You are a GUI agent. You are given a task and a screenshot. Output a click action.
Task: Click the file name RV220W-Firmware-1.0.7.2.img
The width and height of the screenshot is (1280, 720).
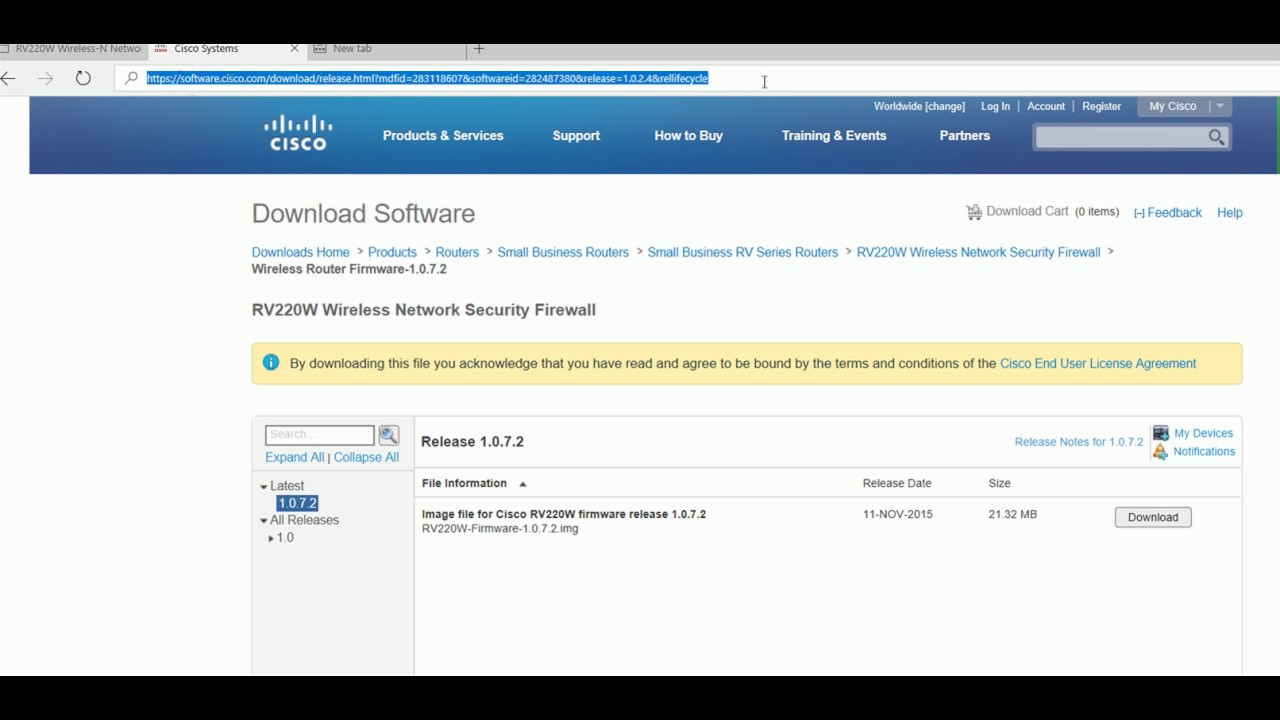(500, 529)
